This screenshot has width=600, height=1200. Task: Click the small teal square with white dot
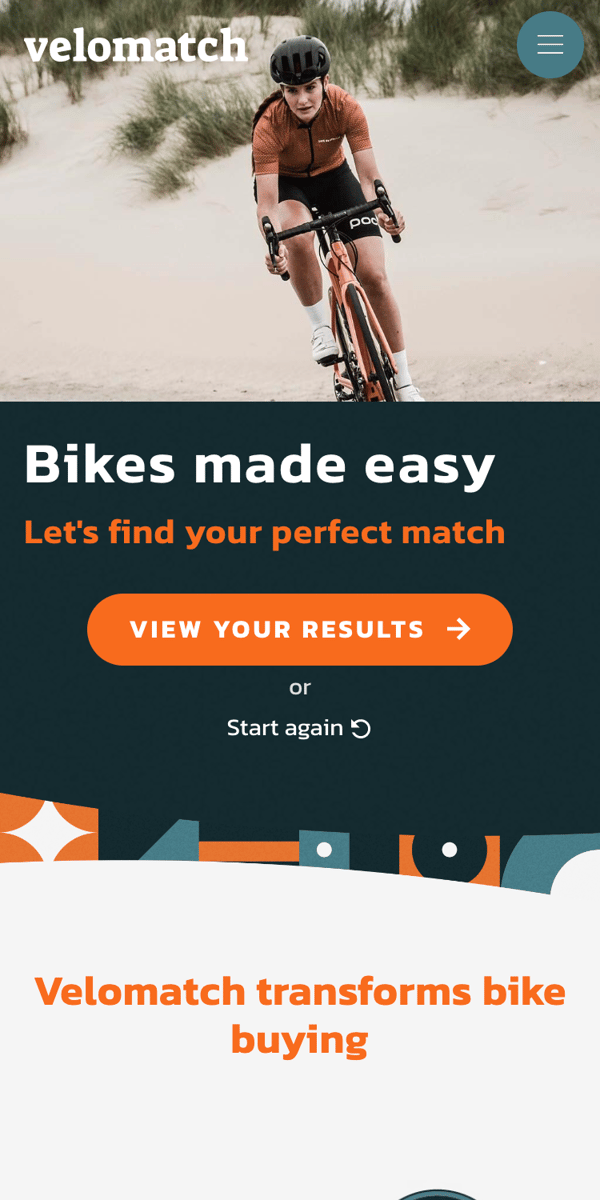(324, 849)
